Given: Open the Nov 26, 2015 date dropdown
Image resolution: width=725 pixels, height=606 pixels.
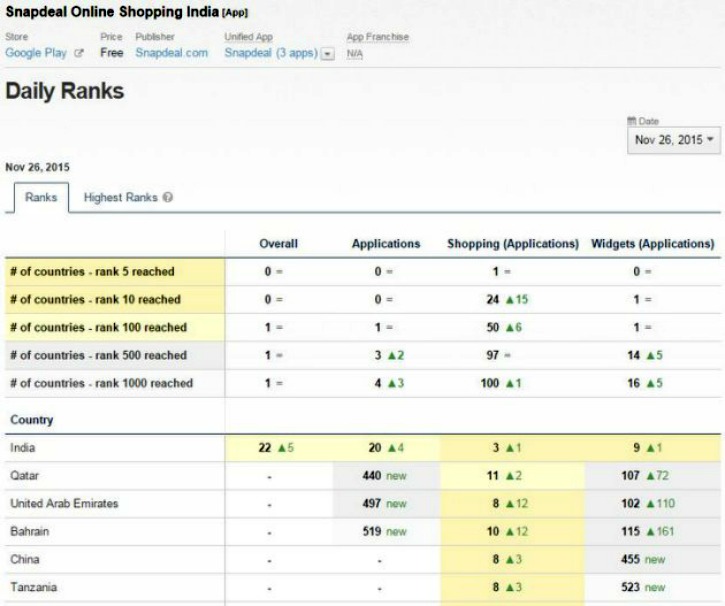Looking at the screenshot, I should click(x=674, y=140).
